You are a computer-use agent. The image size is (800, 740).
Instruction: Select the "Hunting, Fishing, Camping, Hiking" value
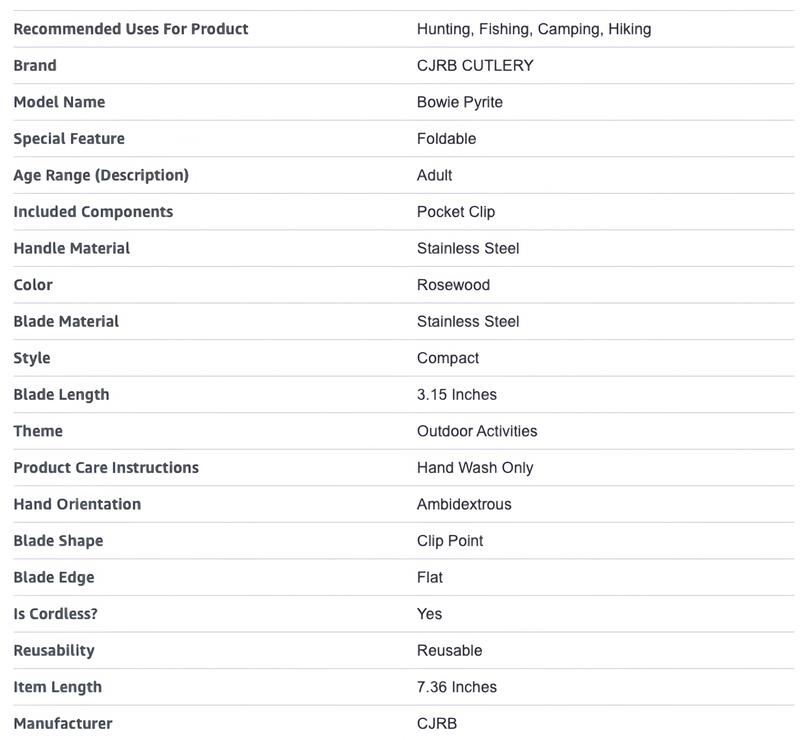pyautogui.click(x=533, y=29)
